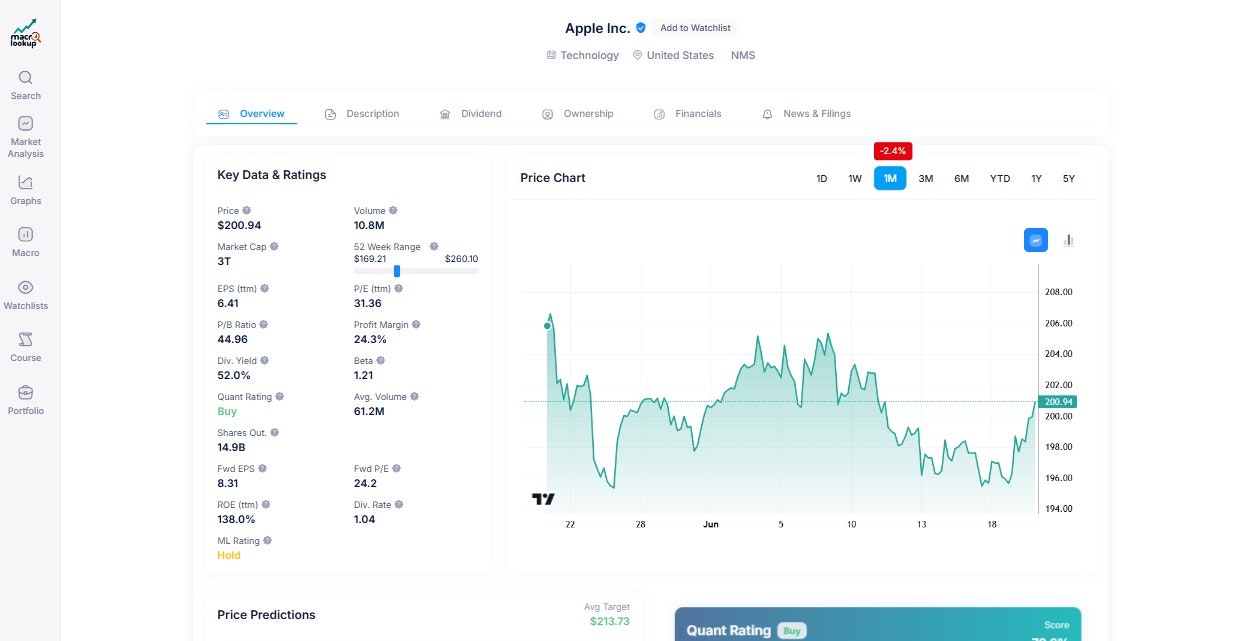Select the 1W chart range
The width and height of the screenshot is (1236, 641).
tap(855, 179)
